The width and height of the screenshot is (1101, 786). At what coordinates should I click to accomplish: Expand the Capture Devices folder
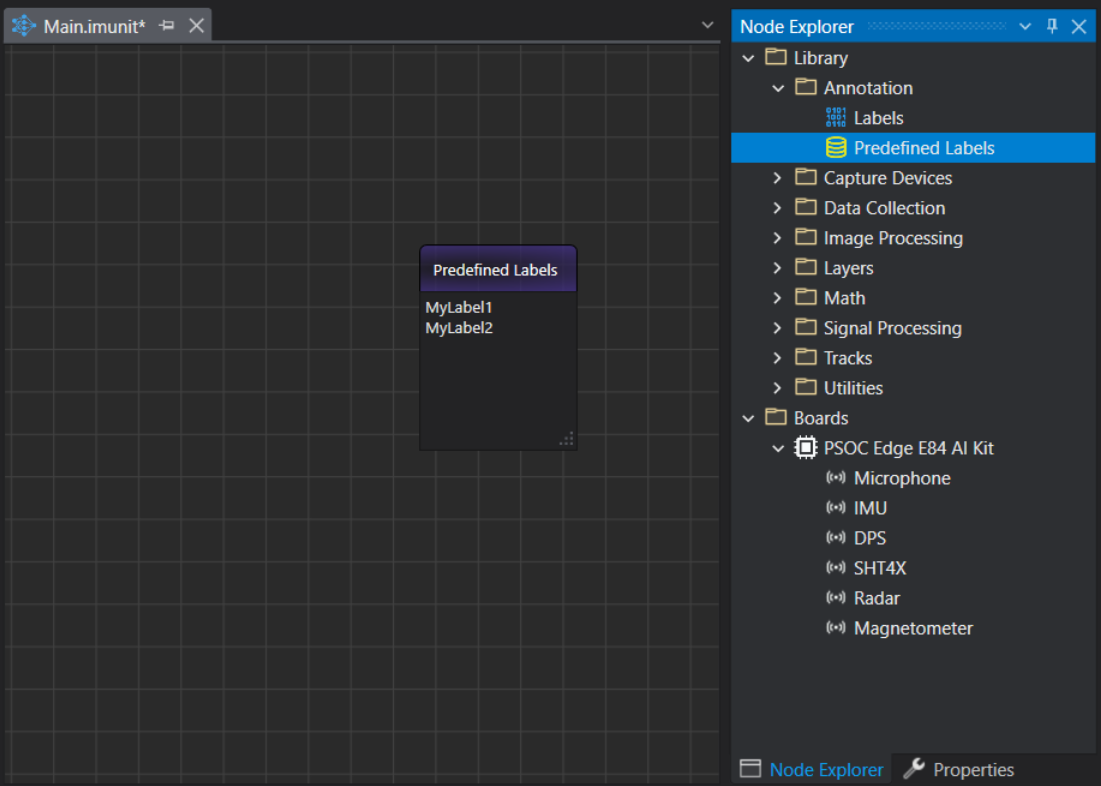click(778, 178)
